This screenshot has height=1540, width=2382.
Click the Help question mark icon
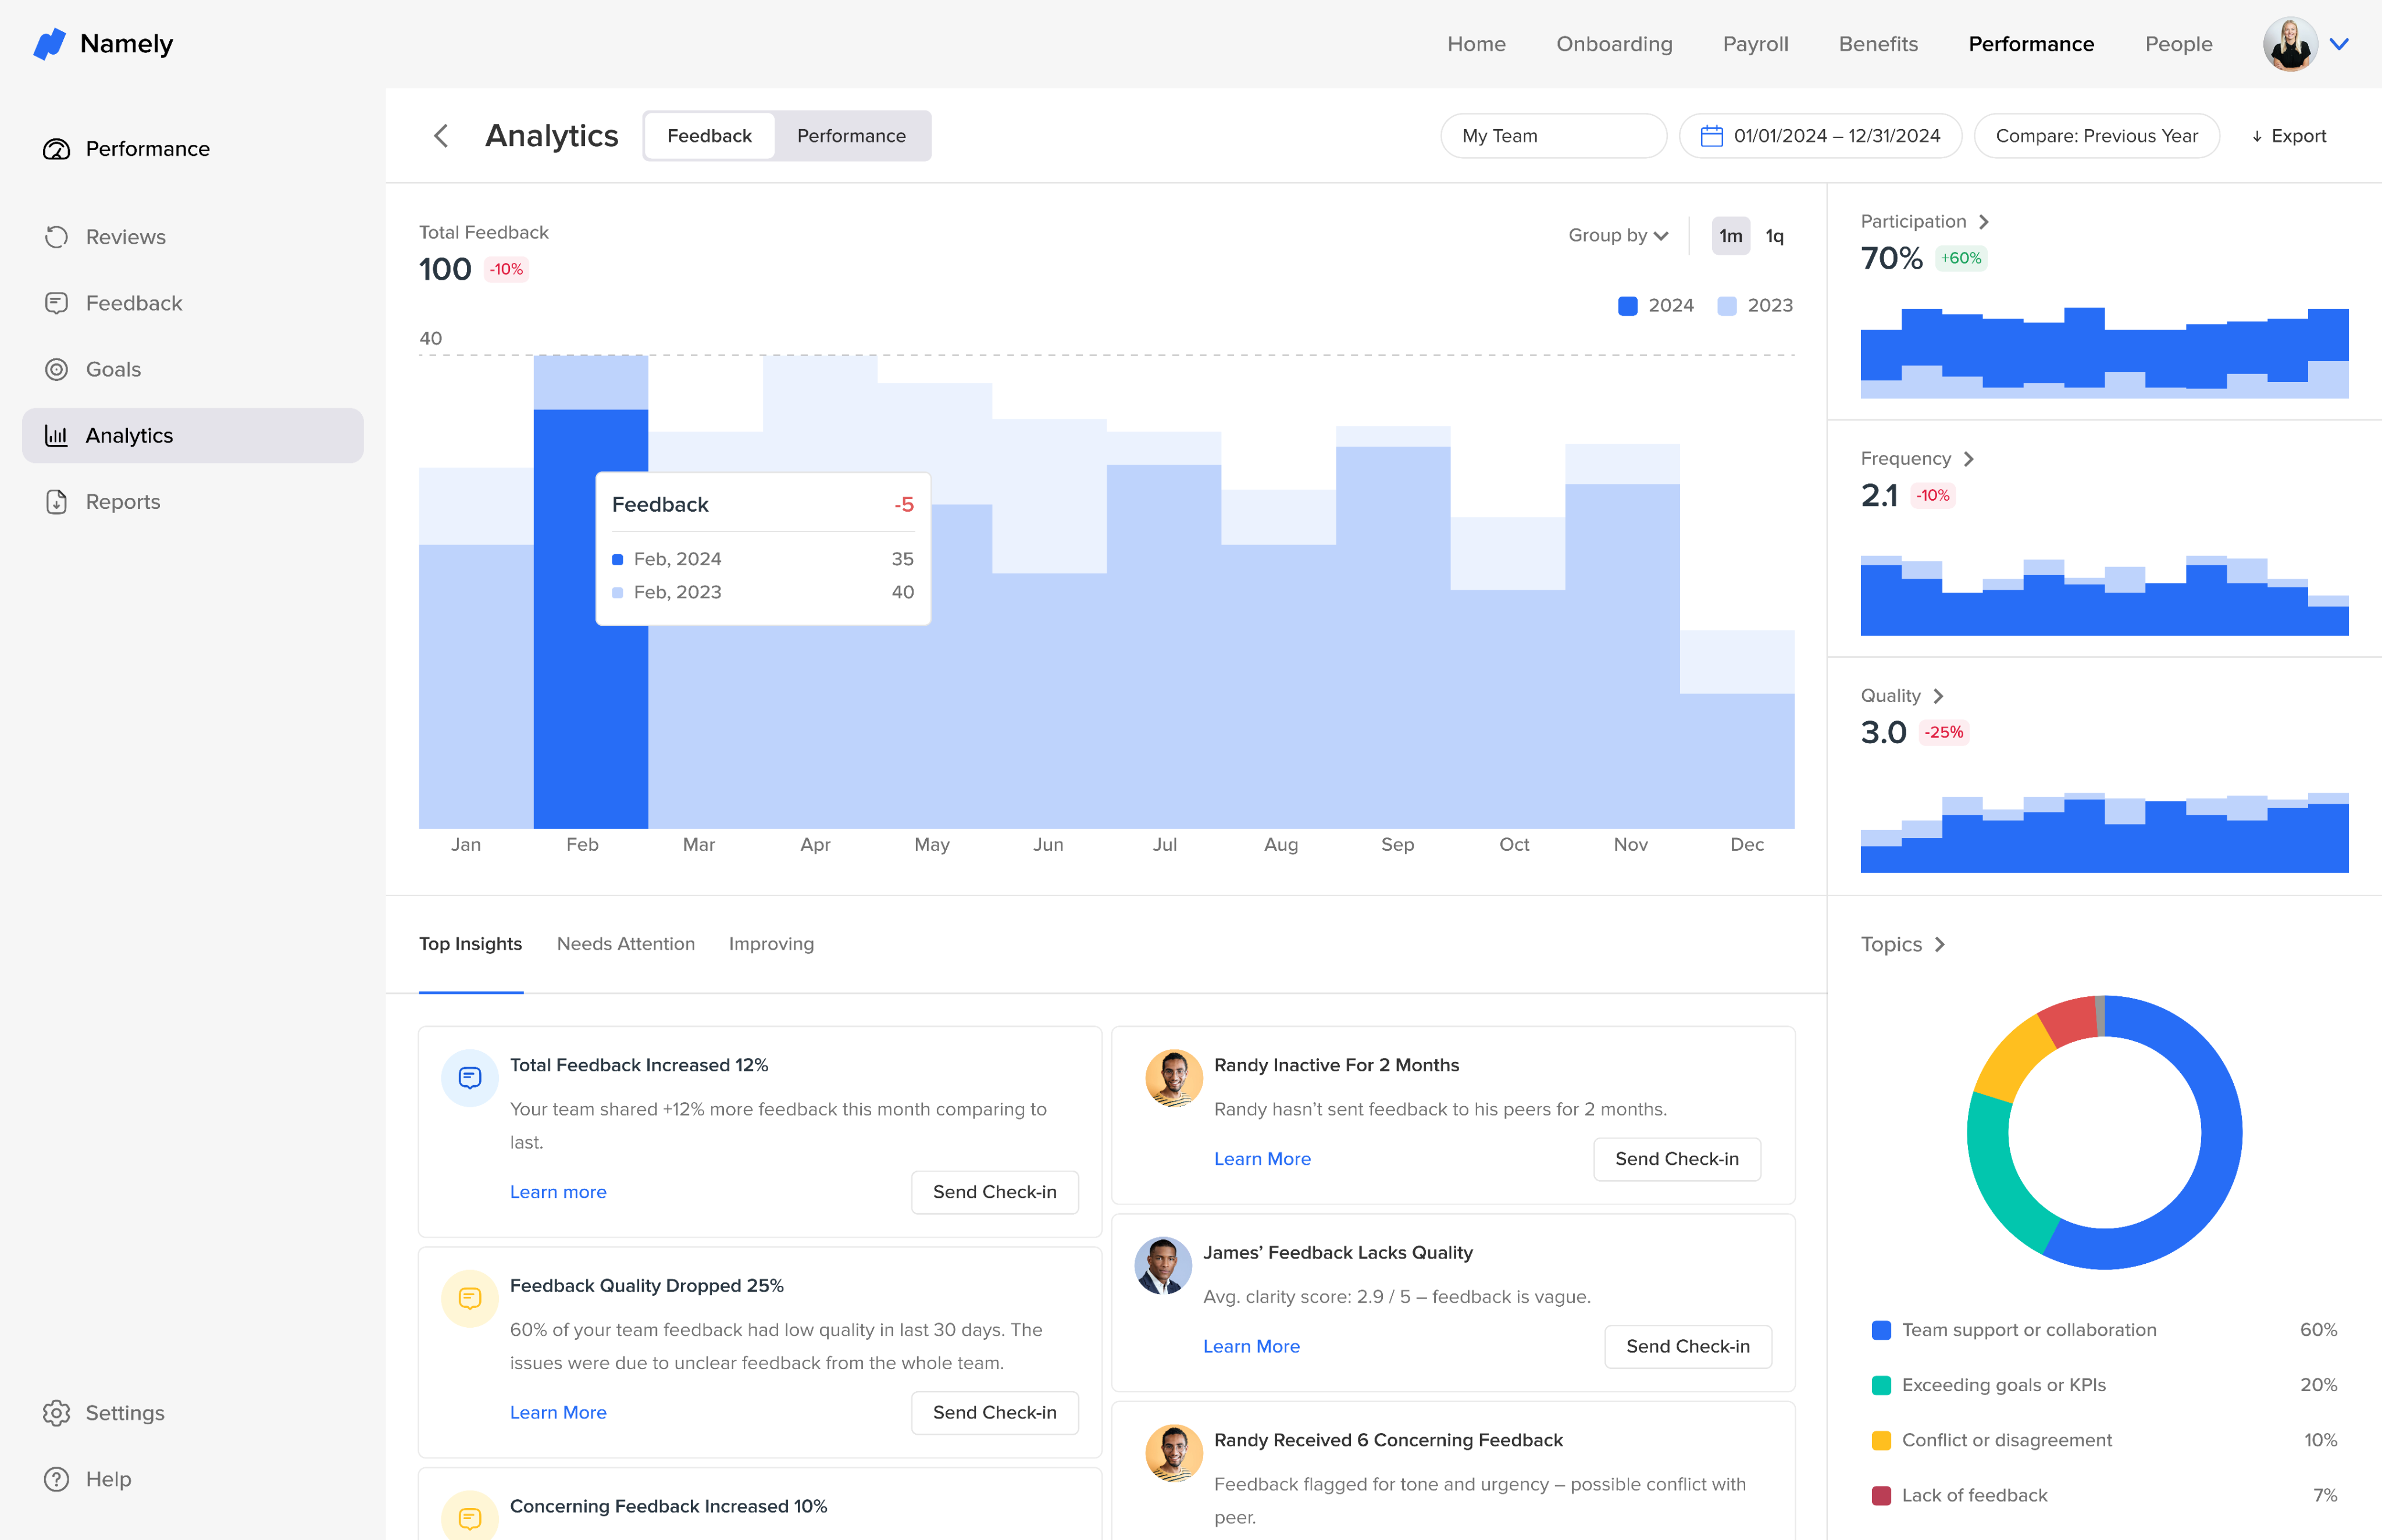(x=56, y=1479)
